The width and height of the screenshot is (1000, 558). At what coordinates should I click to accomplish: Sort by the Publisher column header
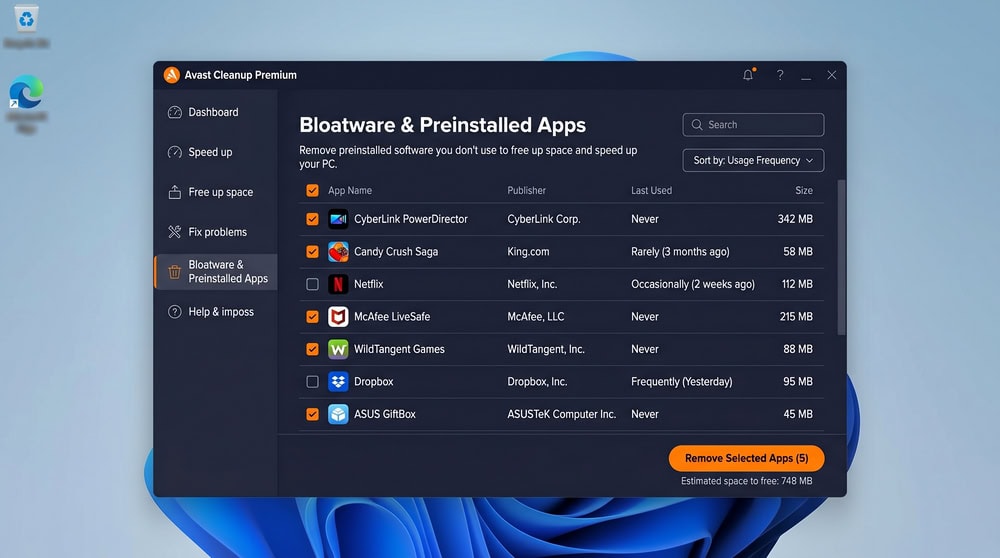[x=526, y=191]
